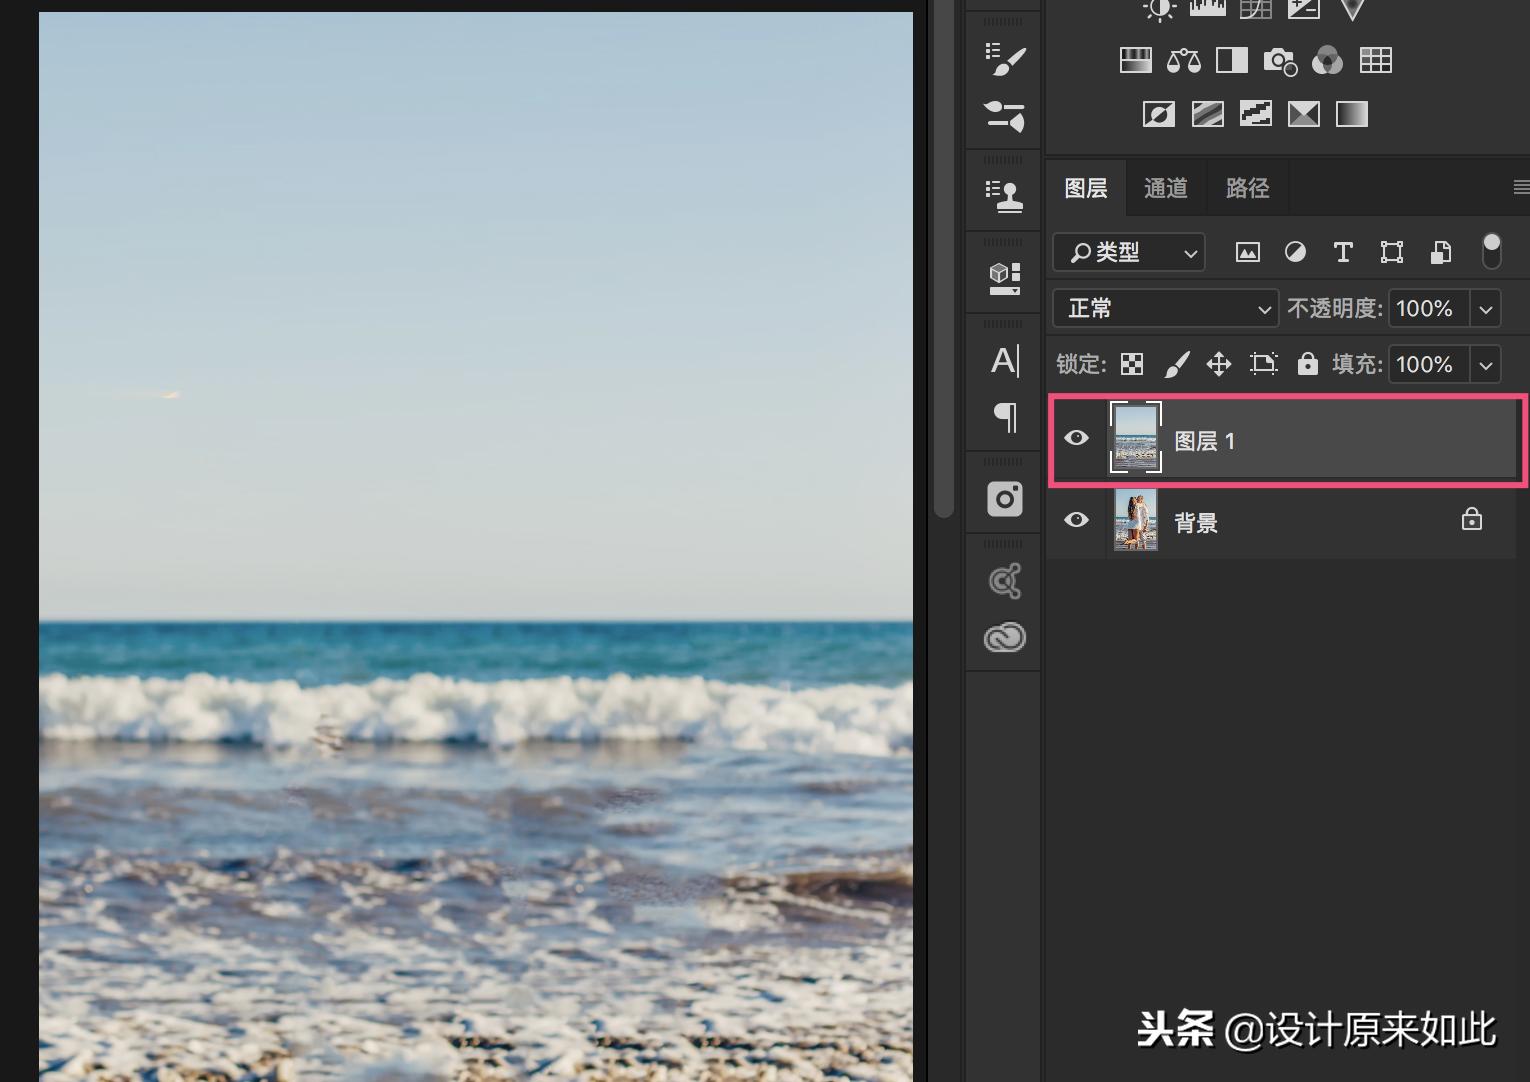Switch to the 图层 tab

[x=1086, y=188]
